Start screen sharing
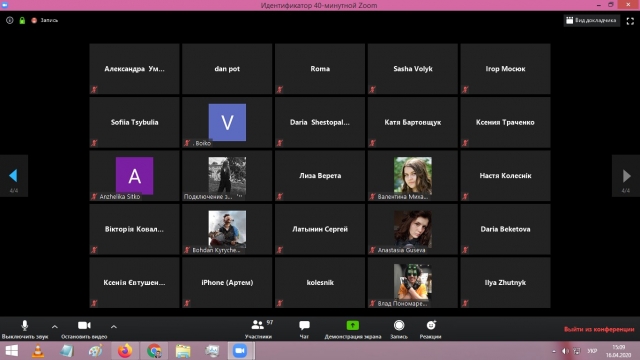Viewport: 640px width, 360px height. [x=353, y=329]
